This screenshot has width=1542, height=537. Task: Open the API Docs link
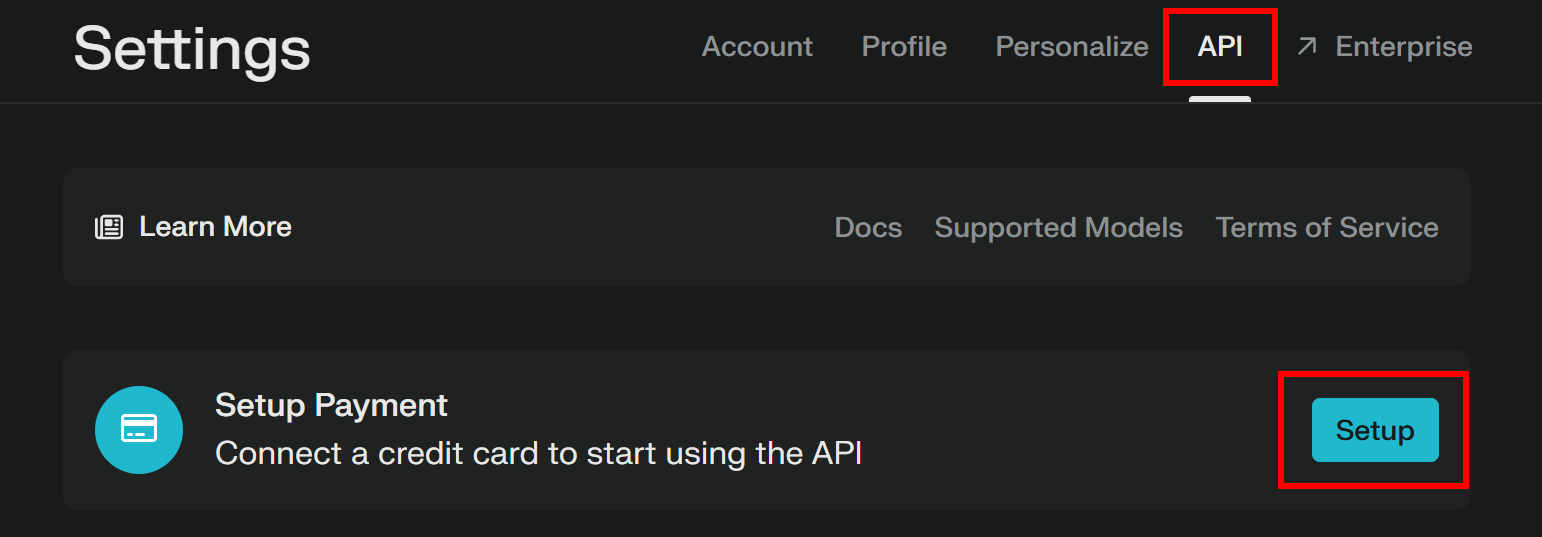pos(868,228)
